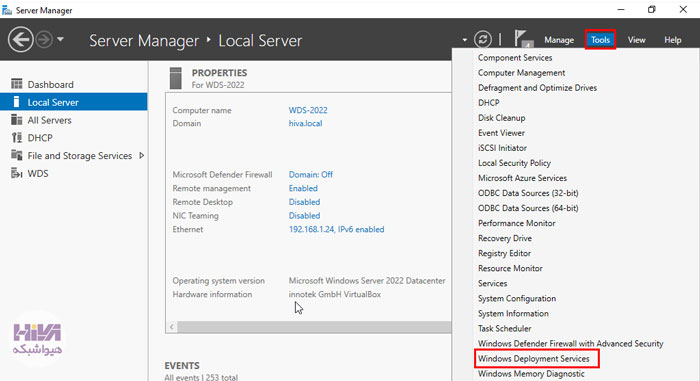Click Remote management Enabled link

[x=303, y=188]
